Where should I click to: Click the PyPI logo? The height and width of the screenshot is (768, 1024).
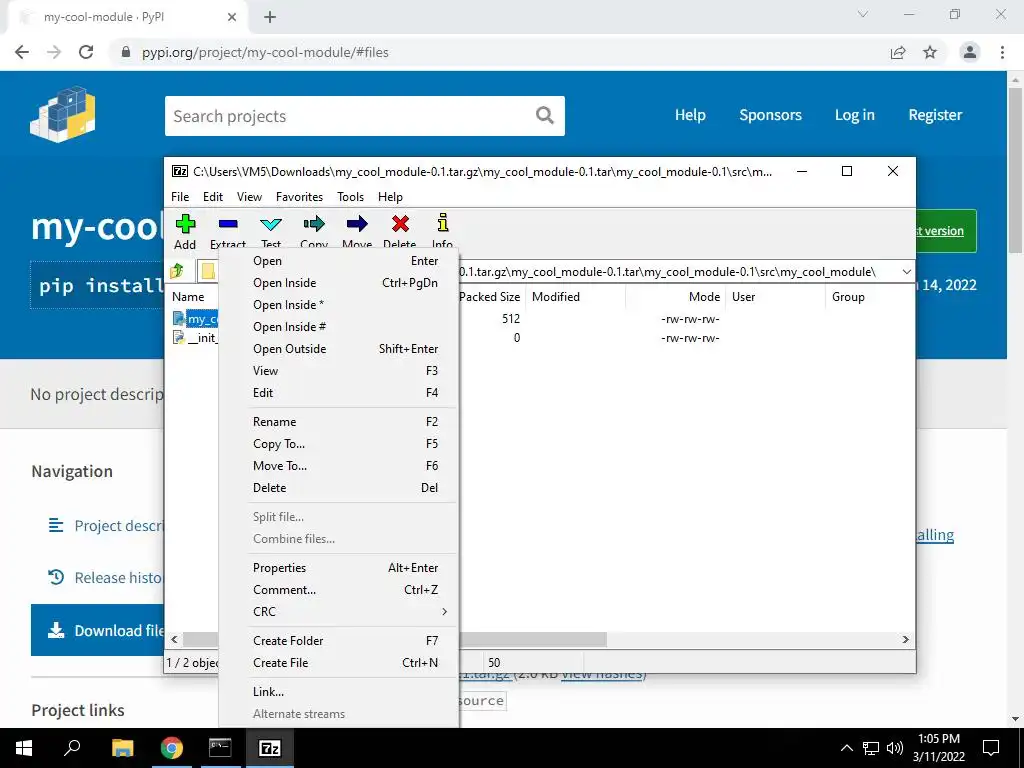[63, 115]
